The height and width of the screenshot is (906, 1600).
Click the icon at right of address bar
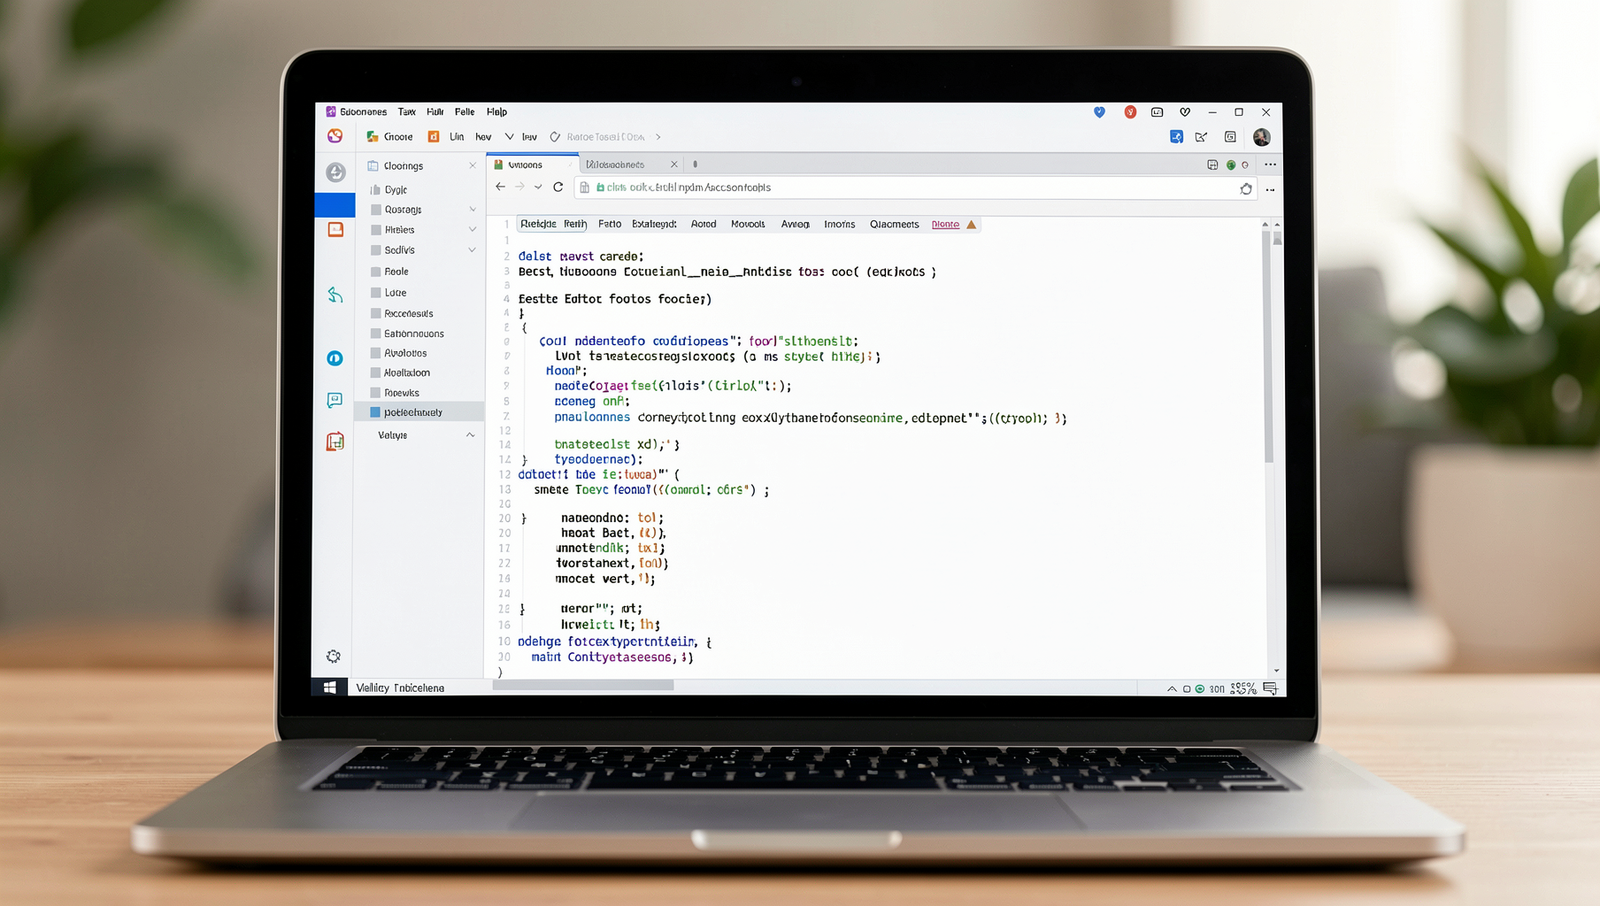pos(1246,188)
